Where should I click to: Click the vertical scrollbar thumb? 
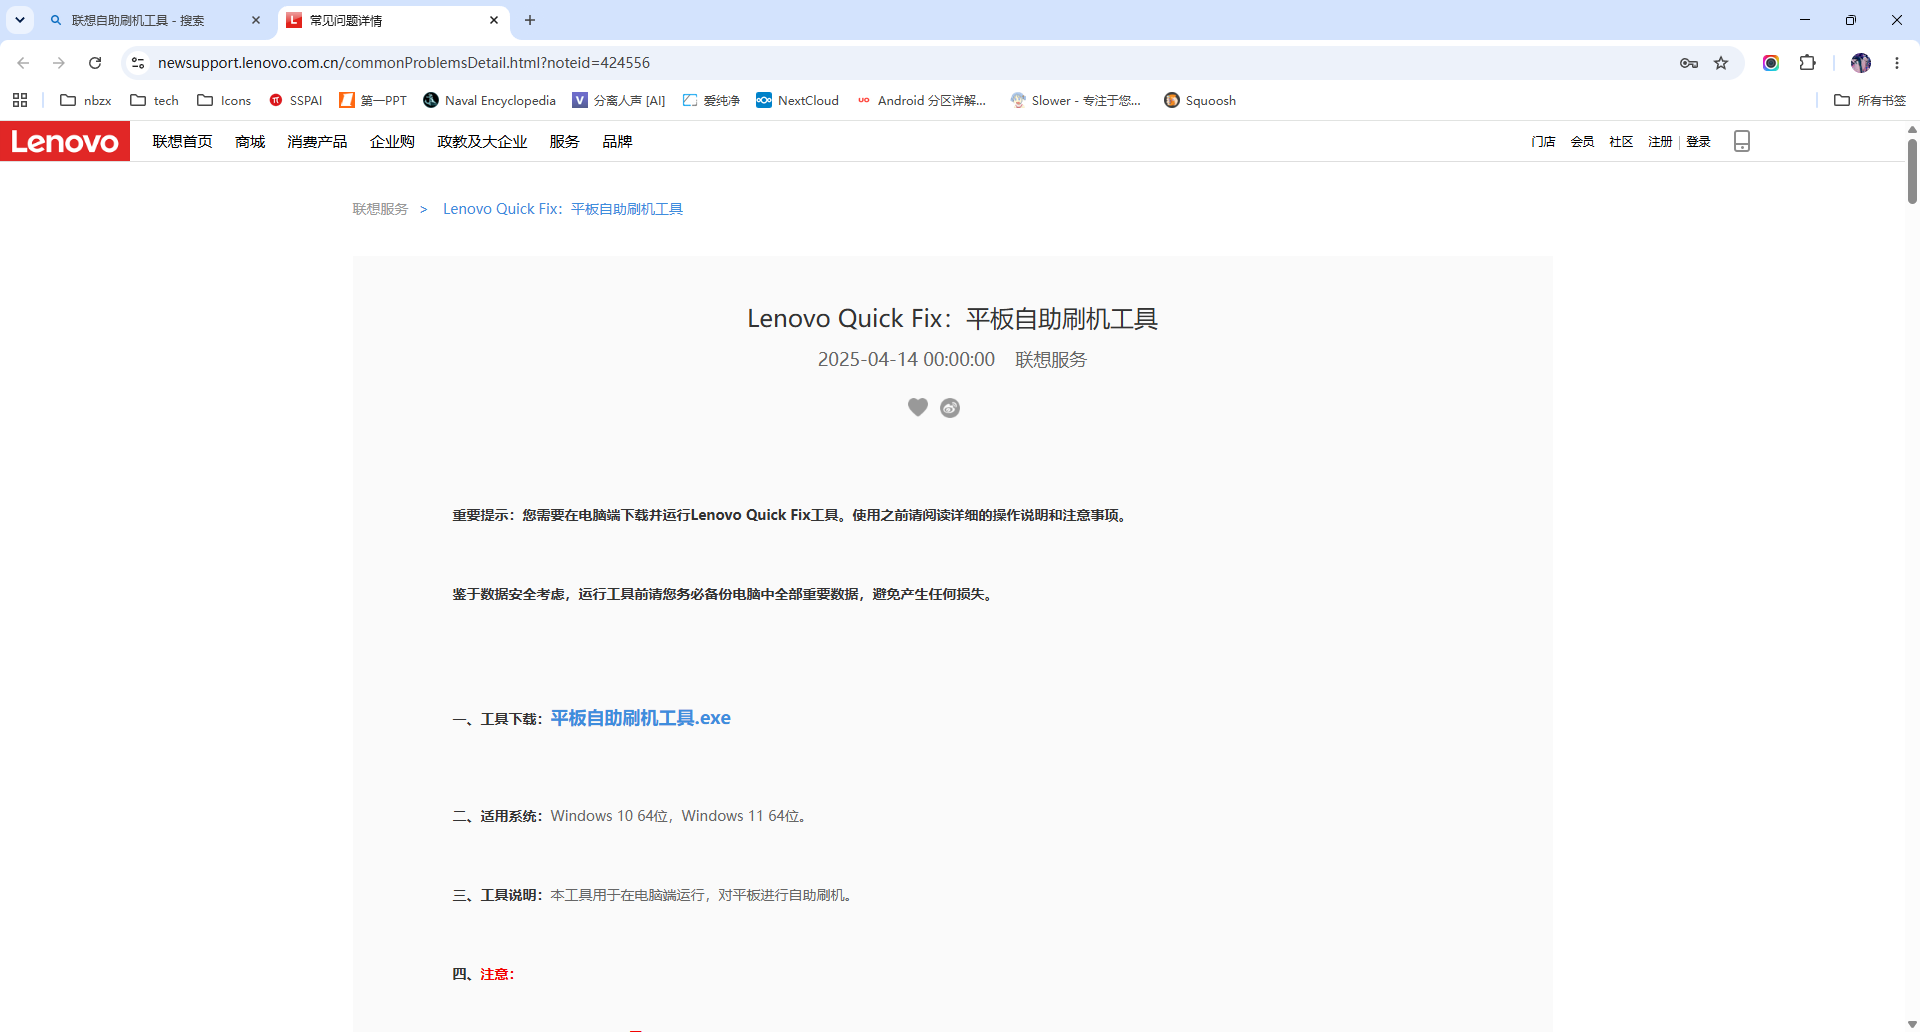pos(1912,170)
